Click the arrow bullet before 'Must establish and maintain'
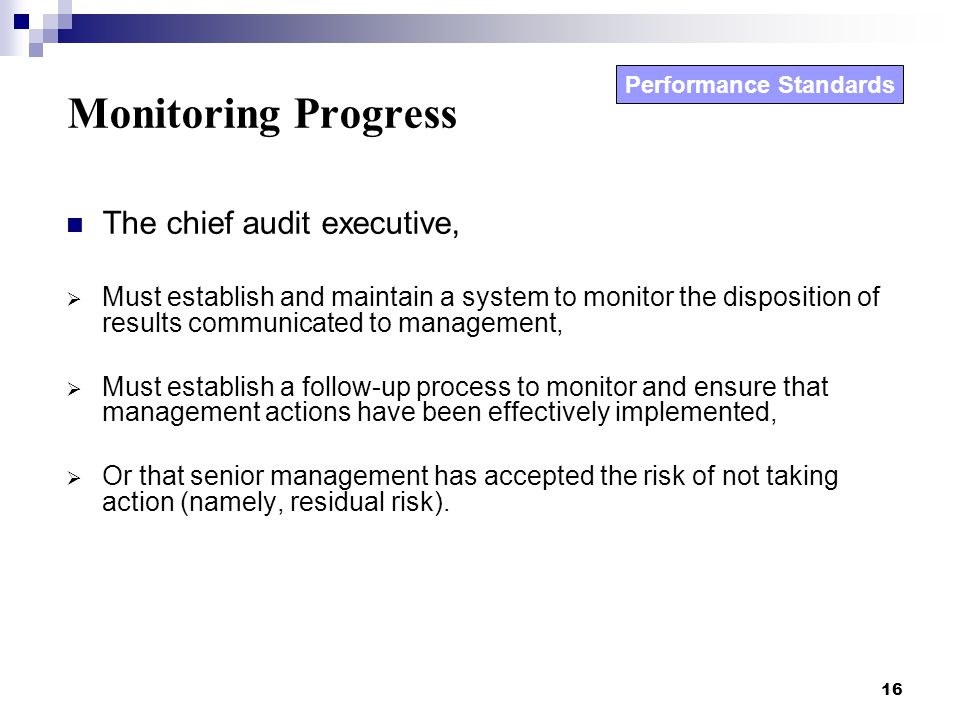Screen dimensions: 960x720 pyautogui.click(x=74, y=299)
